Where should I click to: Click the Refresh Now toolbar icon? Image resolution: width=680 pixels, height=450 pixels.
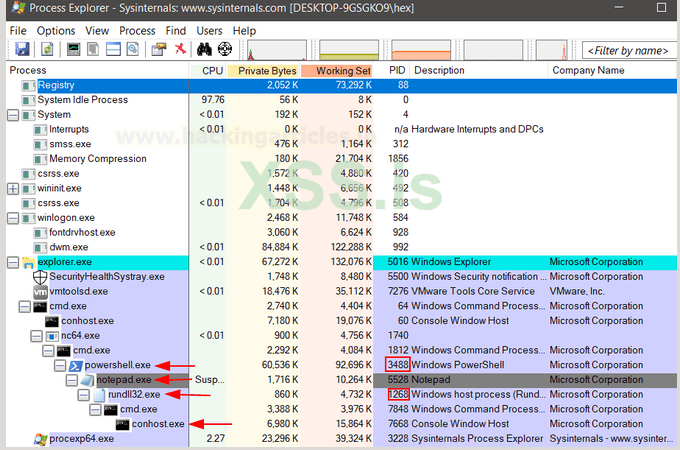[46, 49]
